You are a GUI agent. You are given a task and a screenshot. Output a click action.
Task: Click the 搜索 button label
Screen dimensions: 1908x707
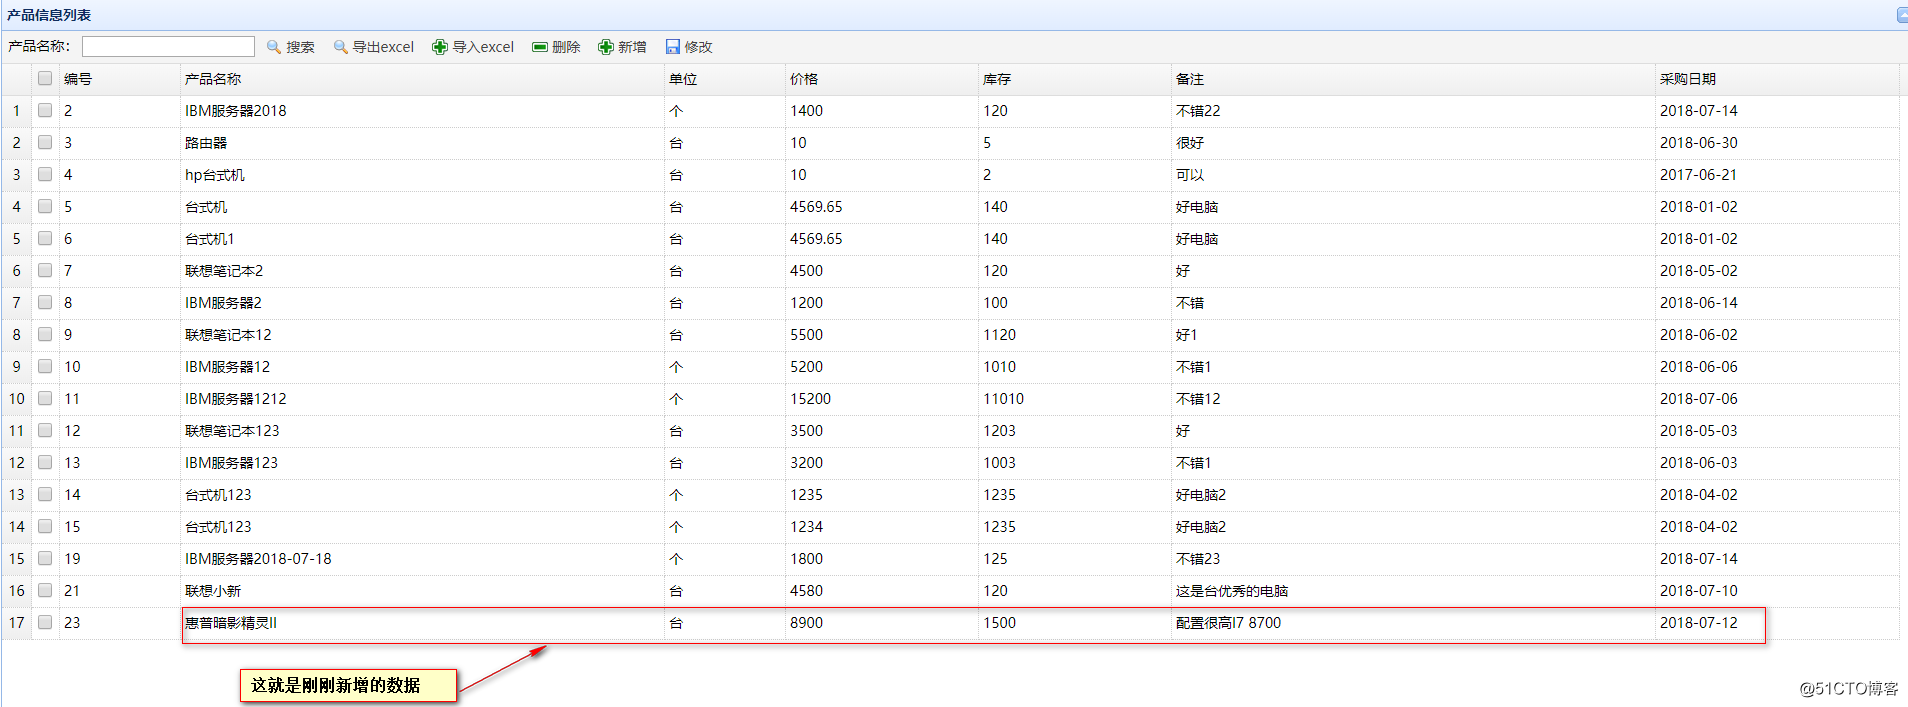pyautogui.click(x=301, y=47)
